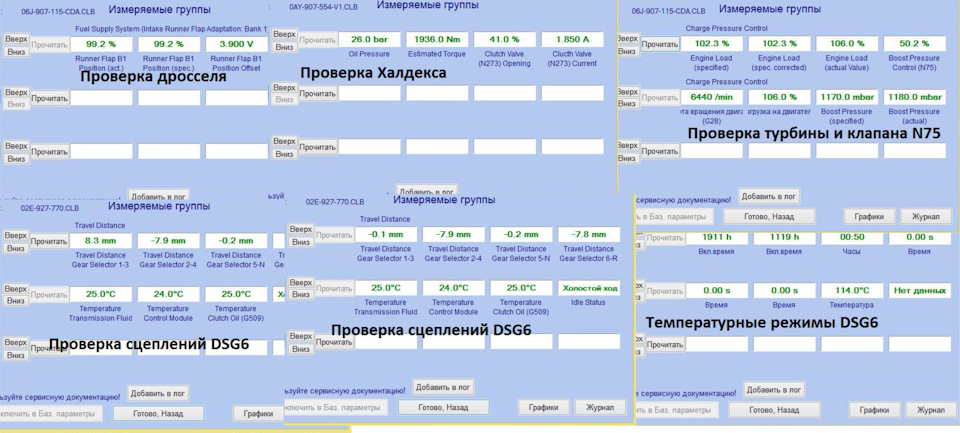The width and height of the screenshot is (960, 433).
Task: Select the 106.0 % Engine Load actual Value field
Action: 847,44
